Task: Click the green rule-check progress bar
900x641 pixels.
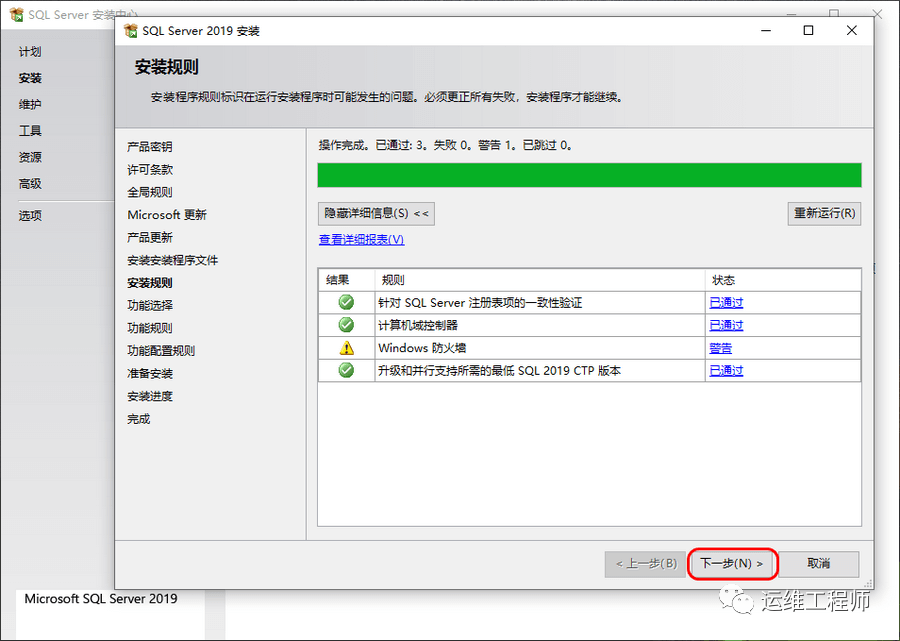Action: tap(589, 175)
